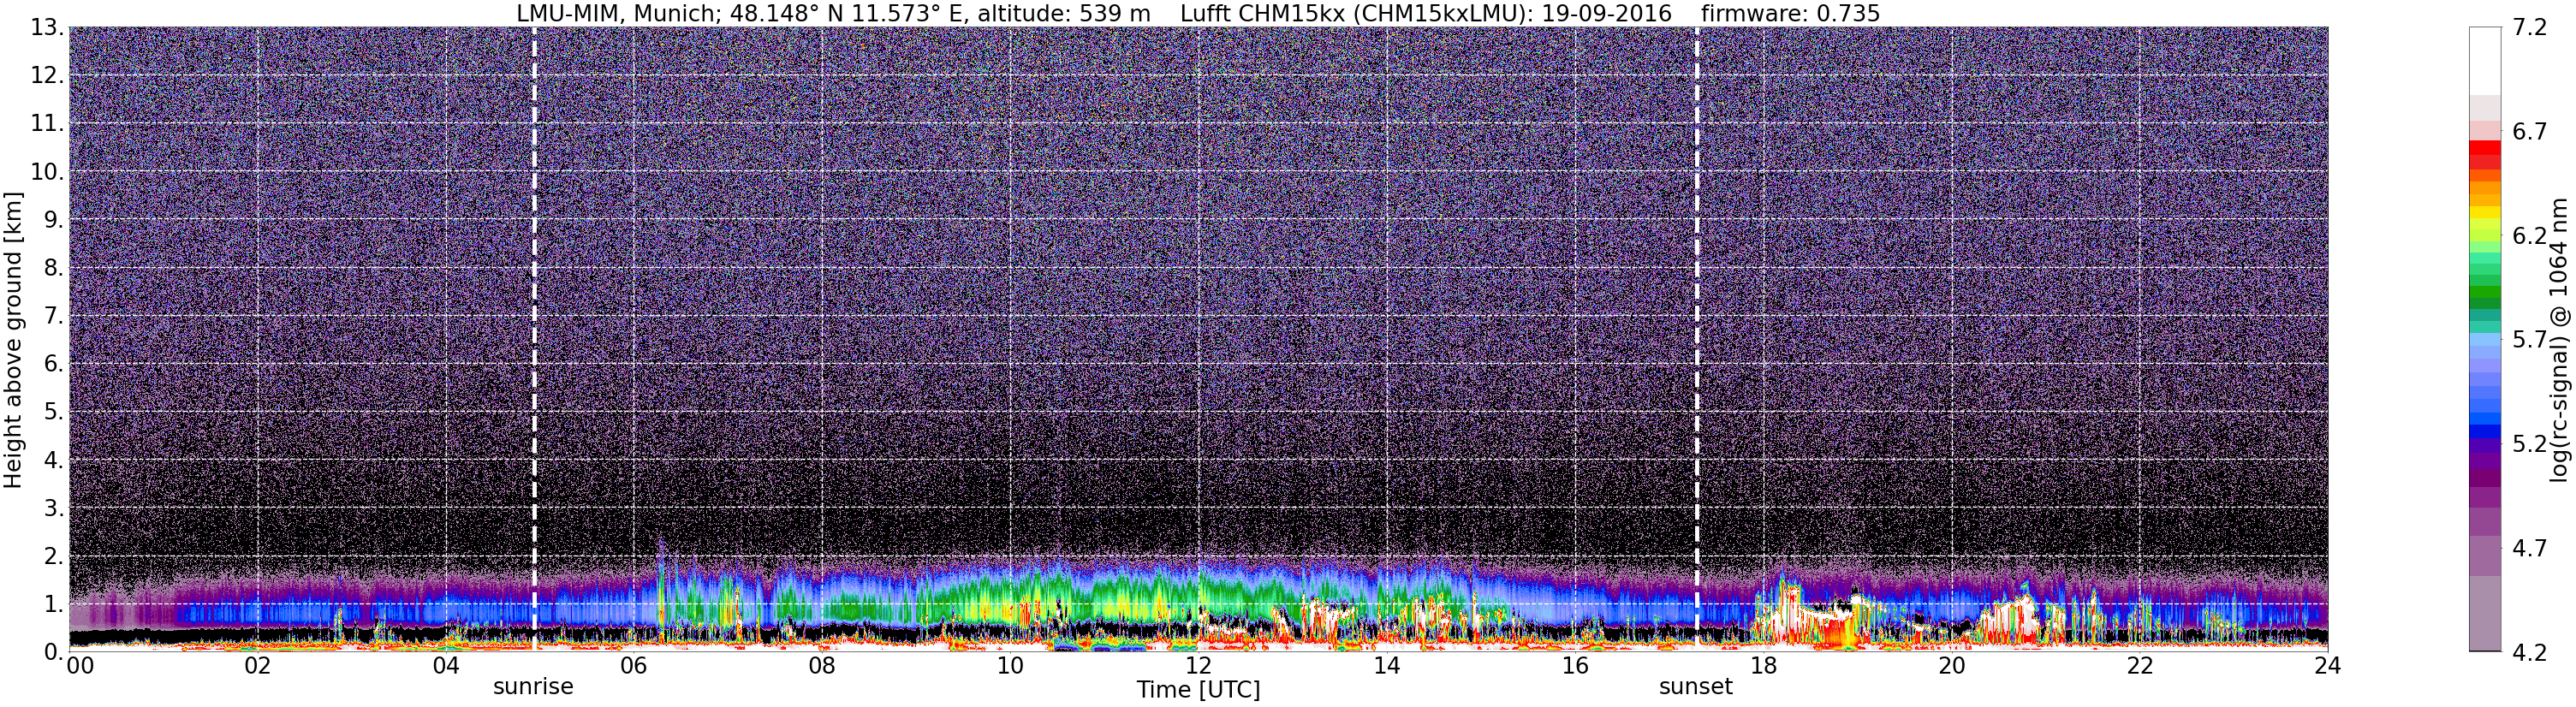
Task: Click the y-axis tick label '6.'
Action: tap(53, 364)
